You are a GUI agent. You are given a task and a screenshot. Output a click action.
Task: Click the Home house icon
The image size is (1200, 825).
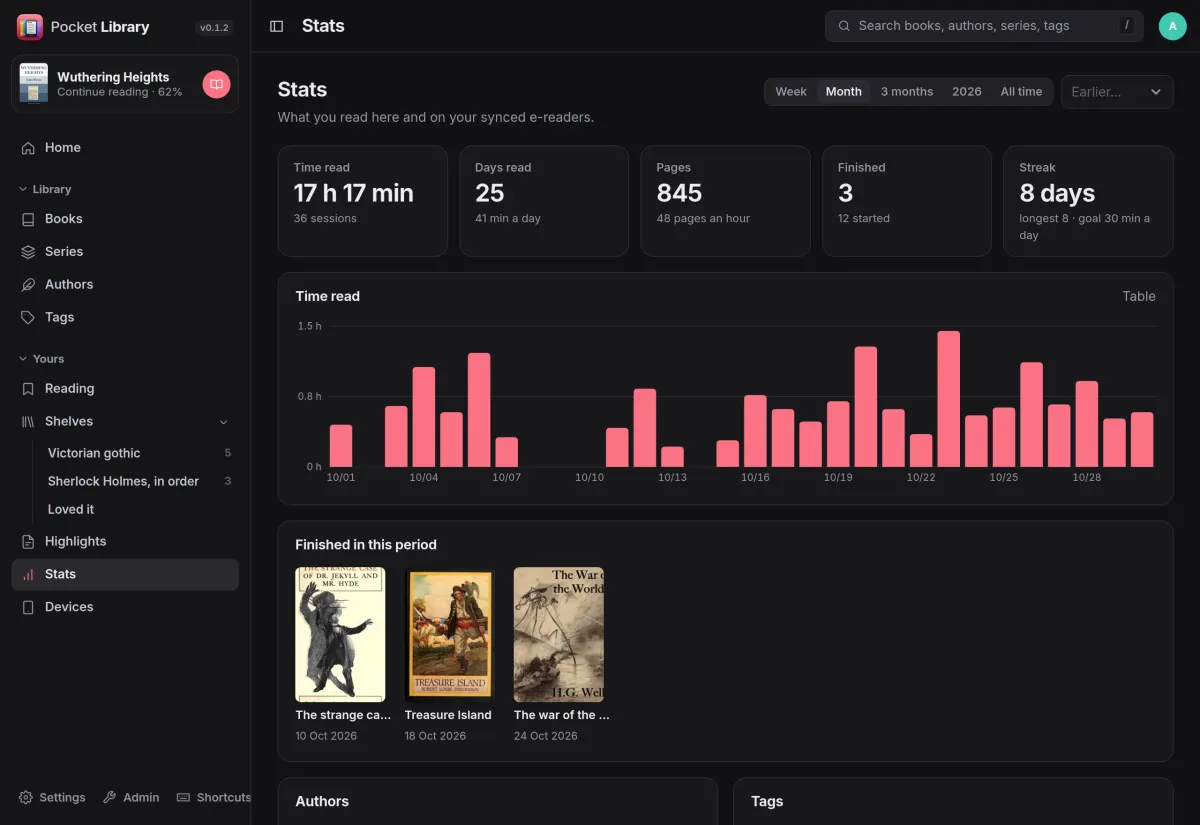tap(28, 147)
